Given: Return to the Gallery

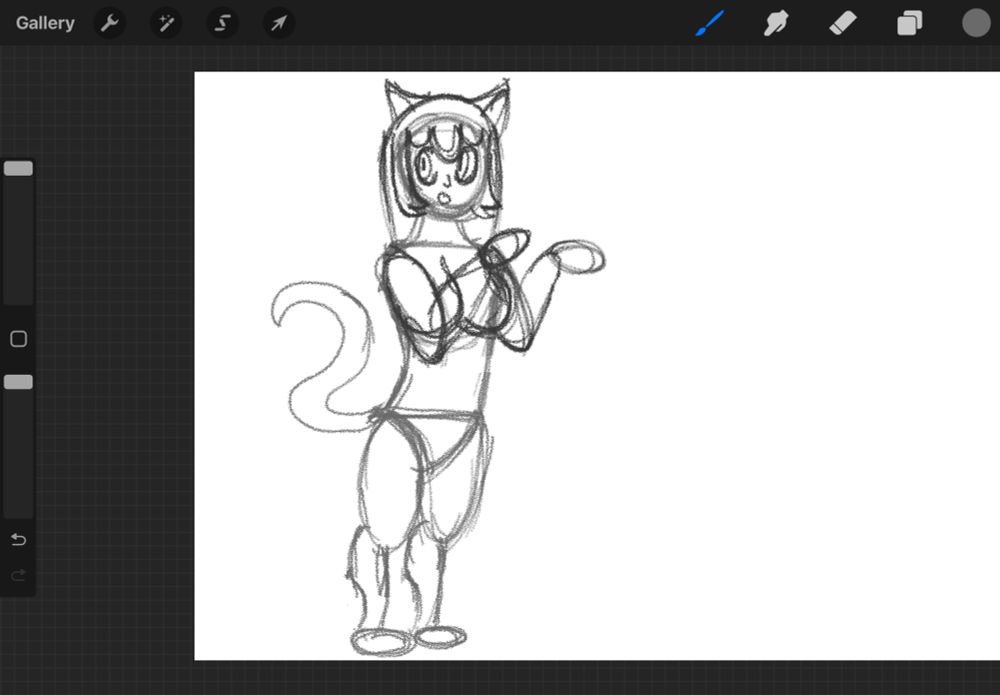Looking at the screenshot, I should point(45,23).
